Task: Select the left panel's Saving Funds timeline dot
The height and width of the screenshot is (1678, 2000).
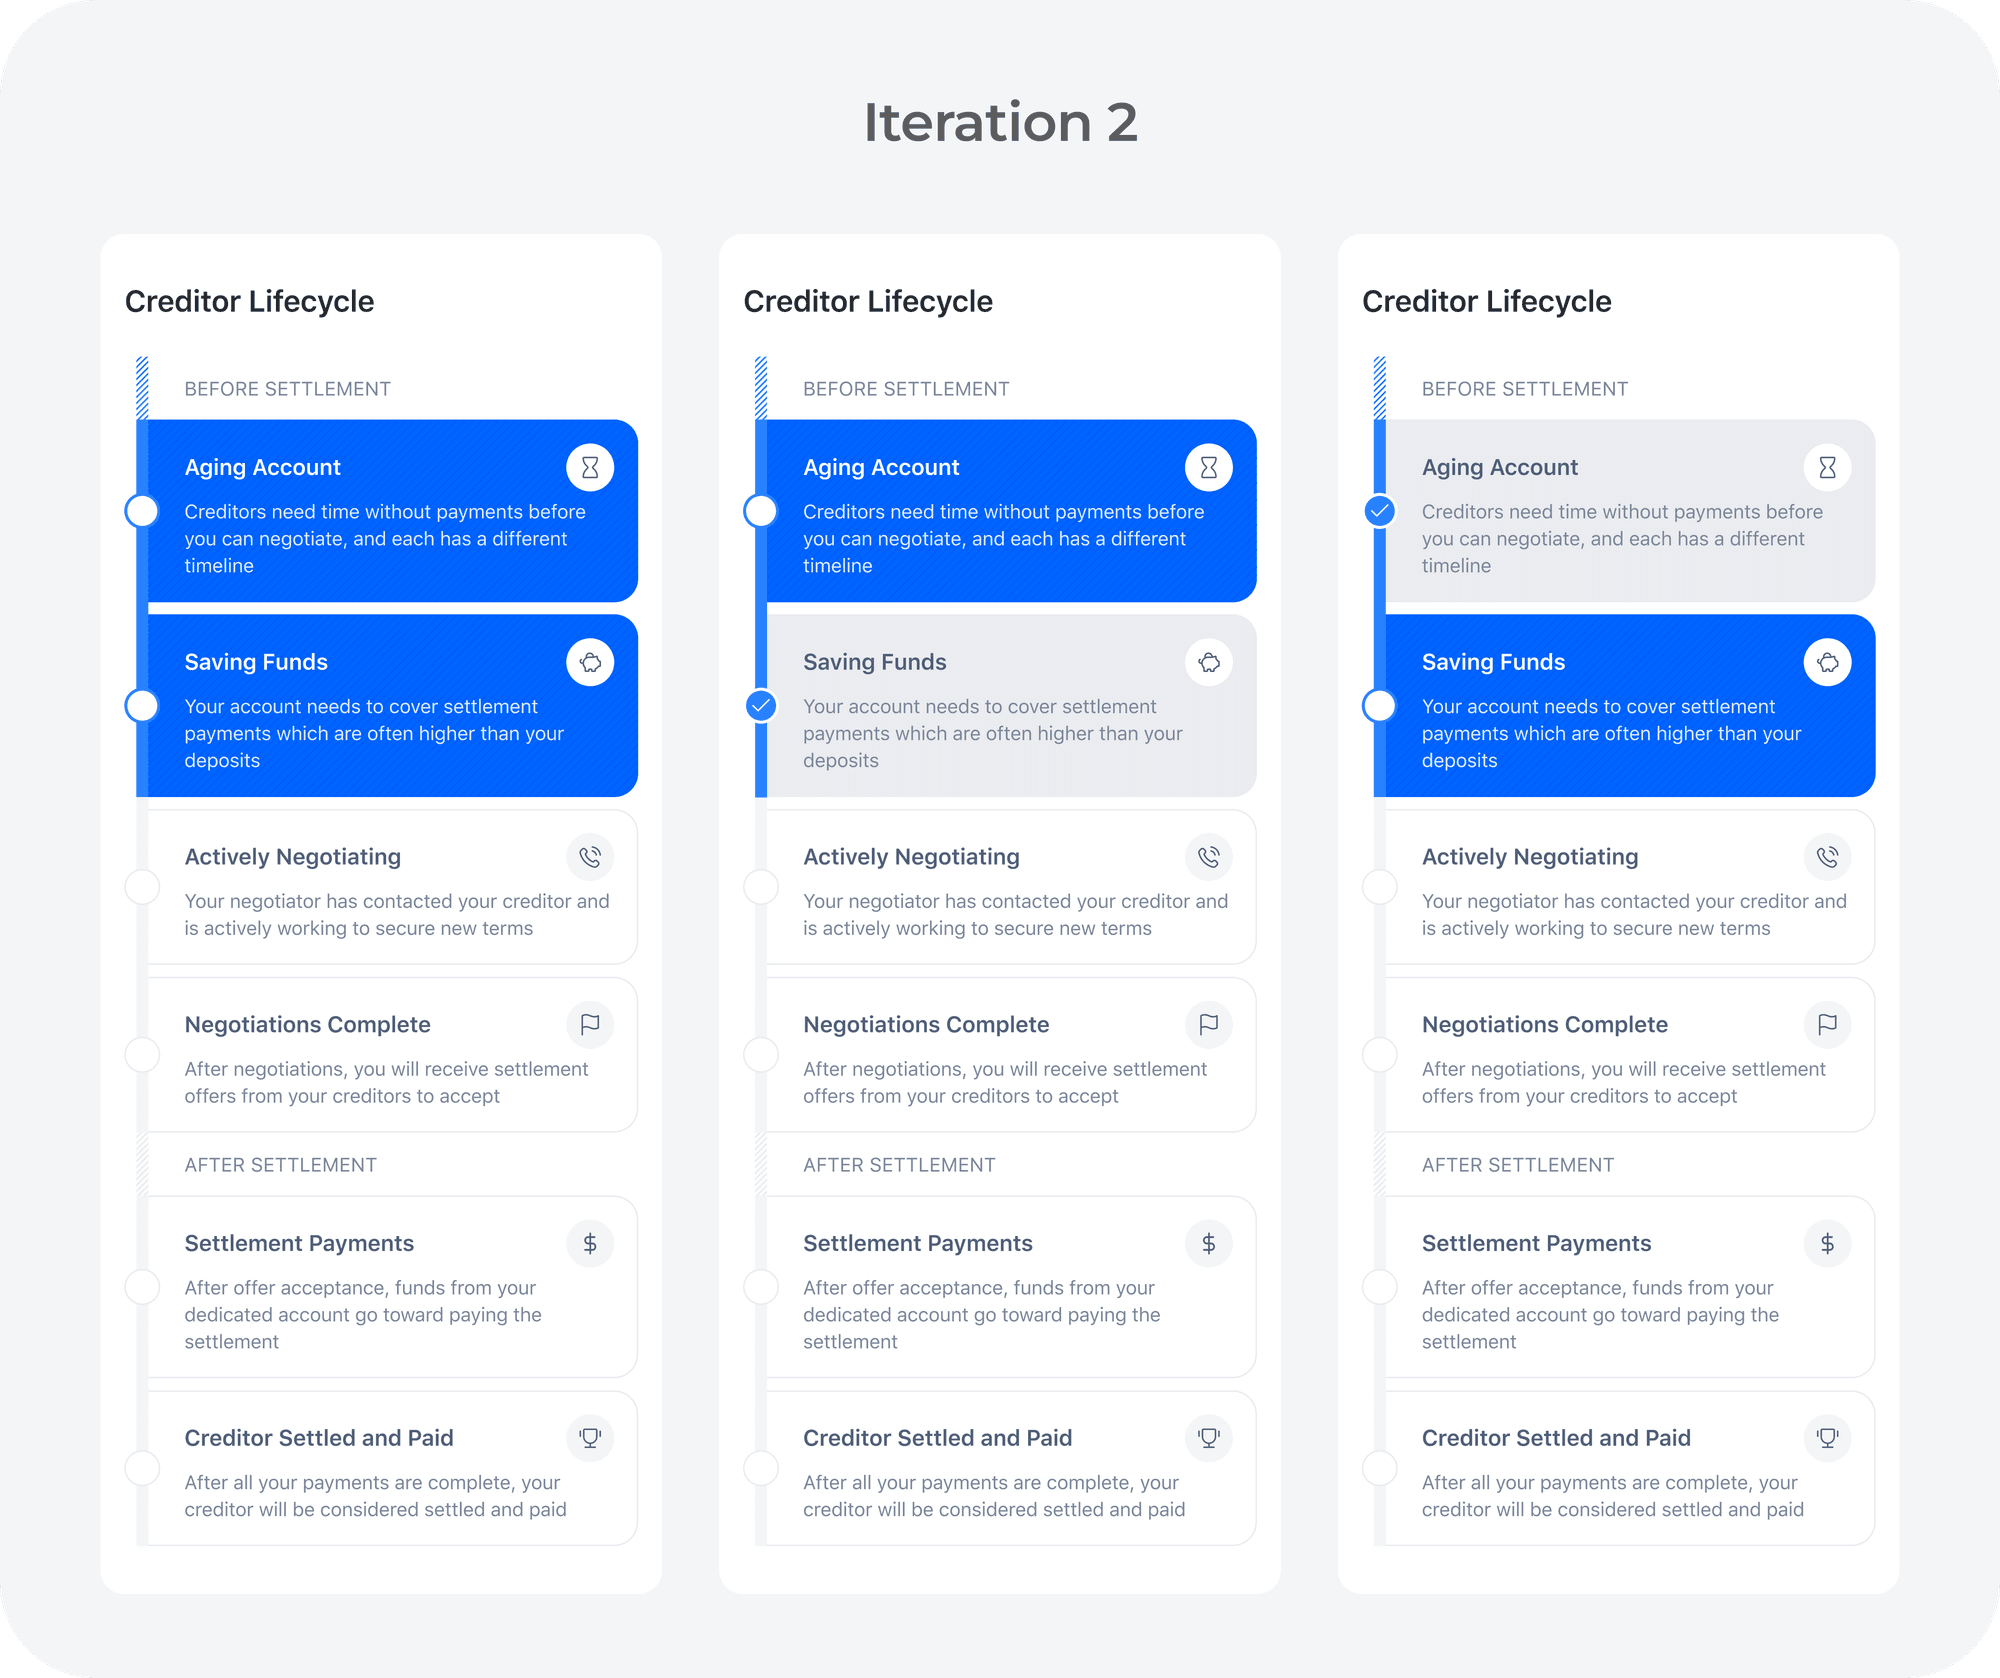Action: 142,706
